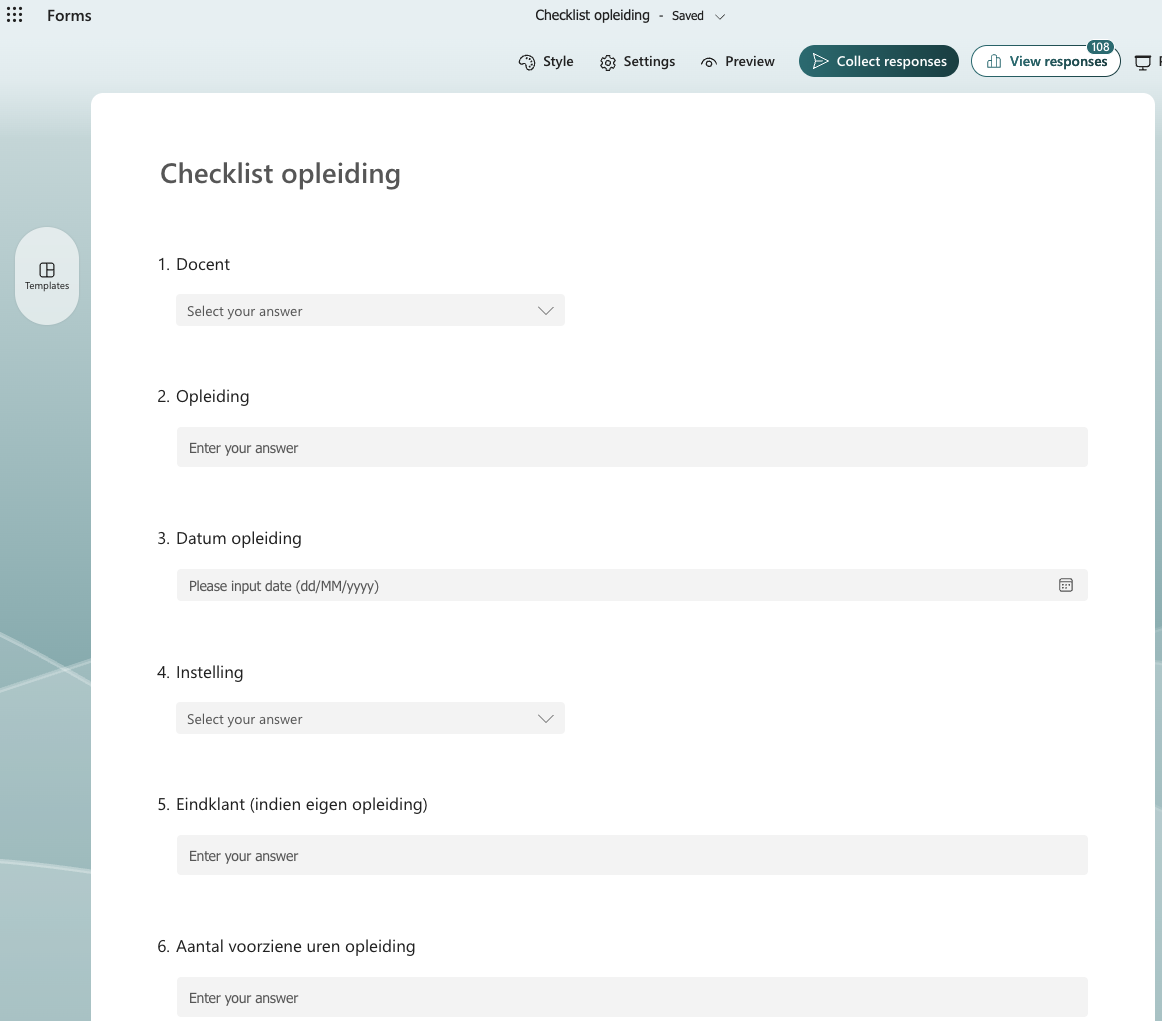The height and width of the screenshot is (1021, 1162).
Task: Open the calendar picker for Datum opleiding
Action: pos(1066,585)
